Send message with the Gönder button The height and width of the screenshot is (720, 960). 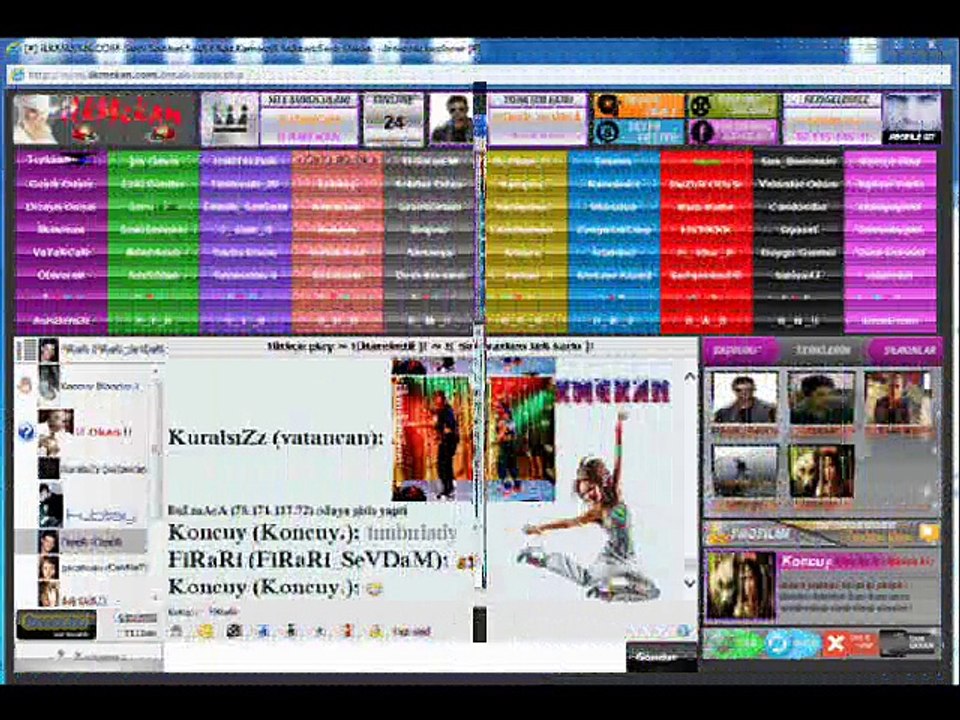coord(661,657)
